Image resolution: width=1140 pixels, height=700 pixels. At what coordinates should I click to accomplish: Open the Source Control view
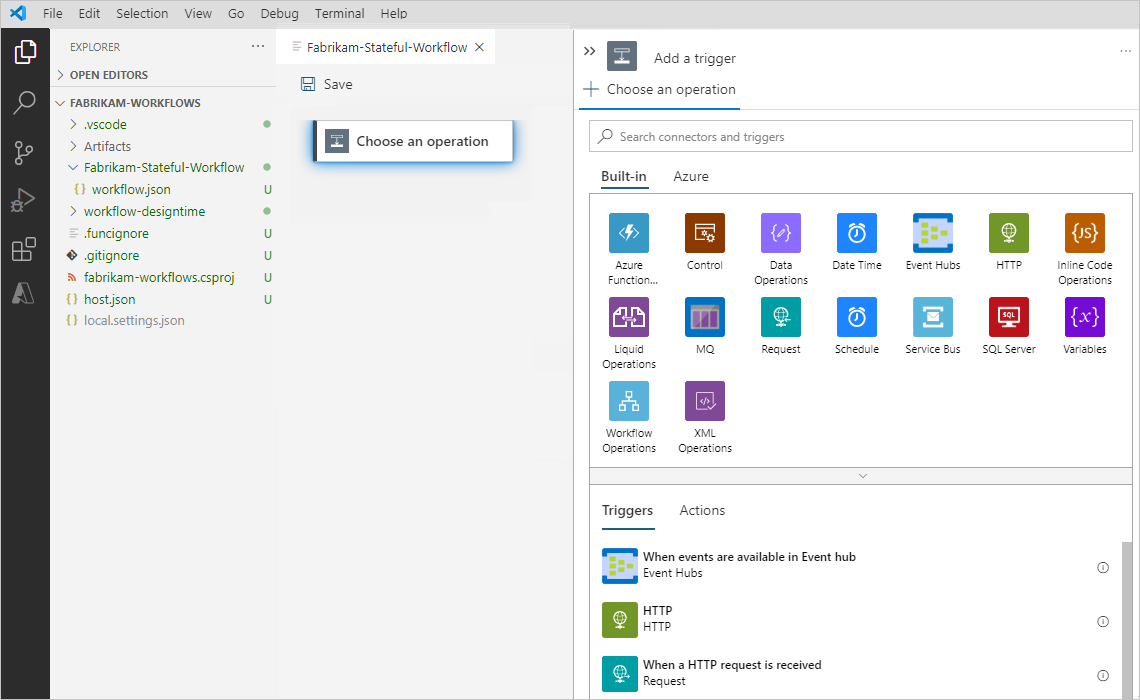click(24, 153)
